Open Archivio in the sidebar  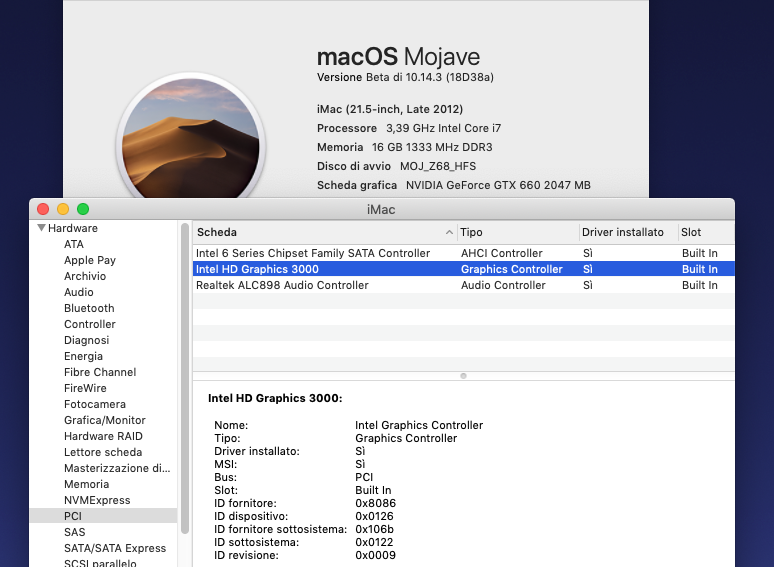(x=85, y=276)
